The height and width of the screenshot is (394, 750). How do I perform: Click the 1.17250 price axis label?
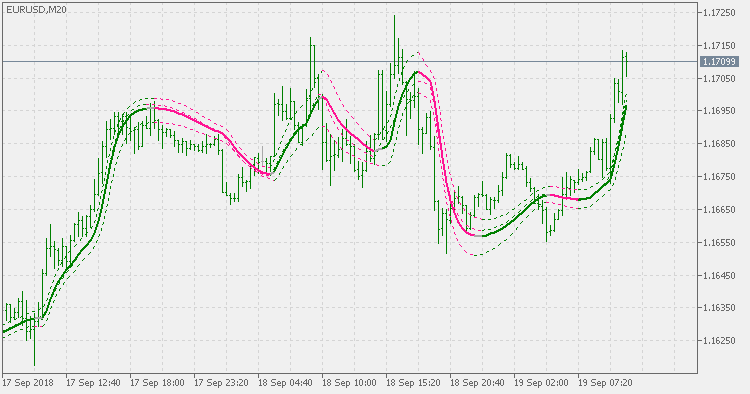(x=719, y=12)
